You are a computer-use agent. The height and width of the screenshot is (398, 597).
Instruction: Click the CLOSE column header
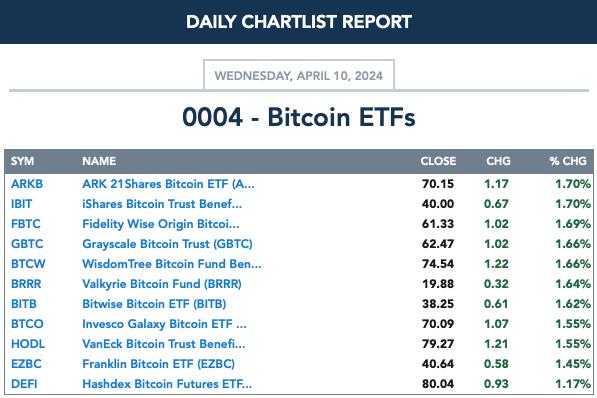[x=438, y=161]
